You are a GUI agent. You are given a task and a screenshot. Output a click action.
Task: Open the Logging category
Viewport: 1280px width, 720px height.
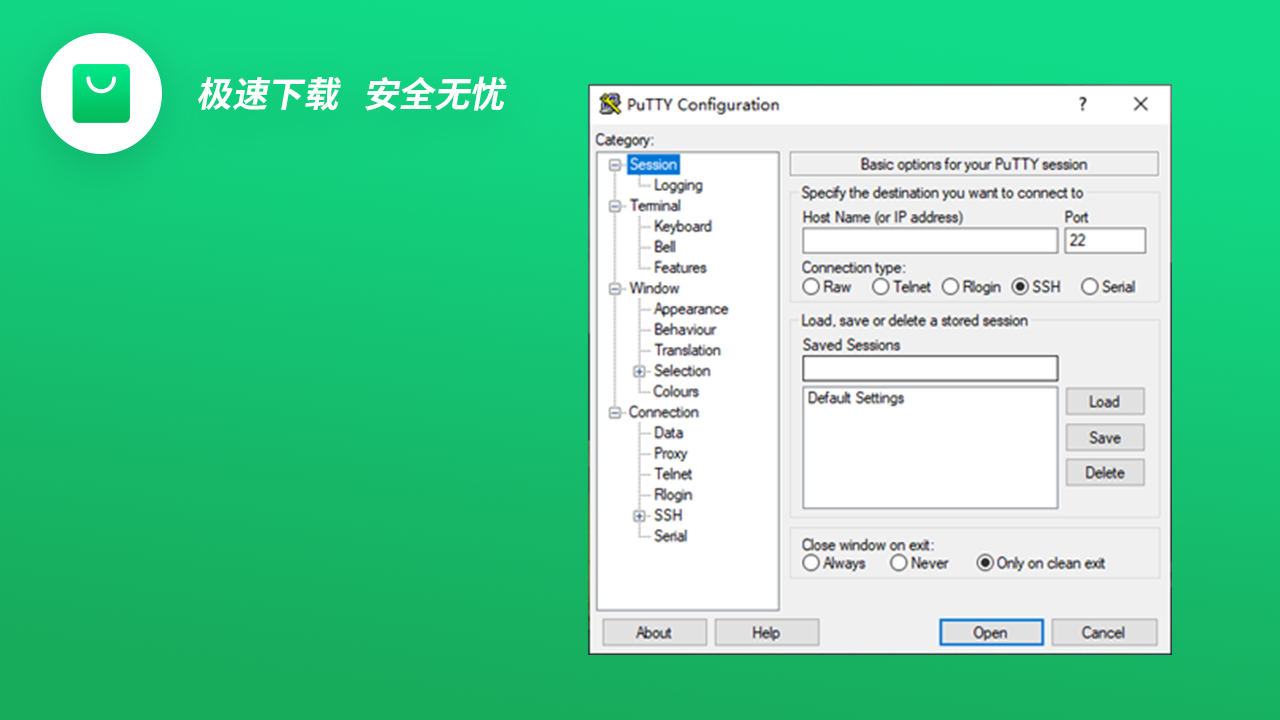point(678,185)
